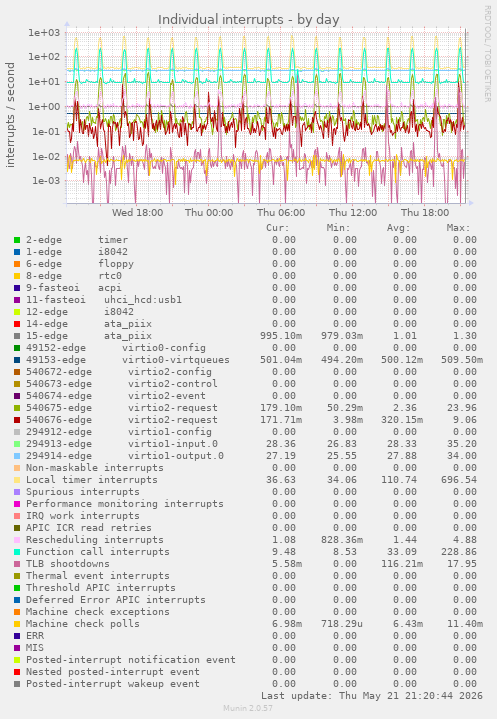This screenshot has width=497, height=719.
Task: Click the Last update timestamp text
Action: pyautogui.click(x=372, y=696)
